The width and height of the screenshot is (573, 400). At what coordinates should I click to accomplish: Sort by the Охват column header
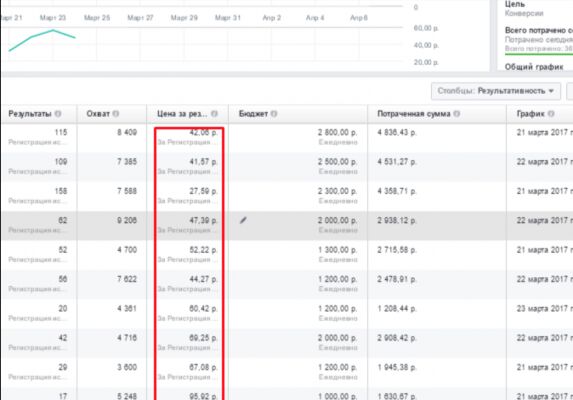point(98,114)
